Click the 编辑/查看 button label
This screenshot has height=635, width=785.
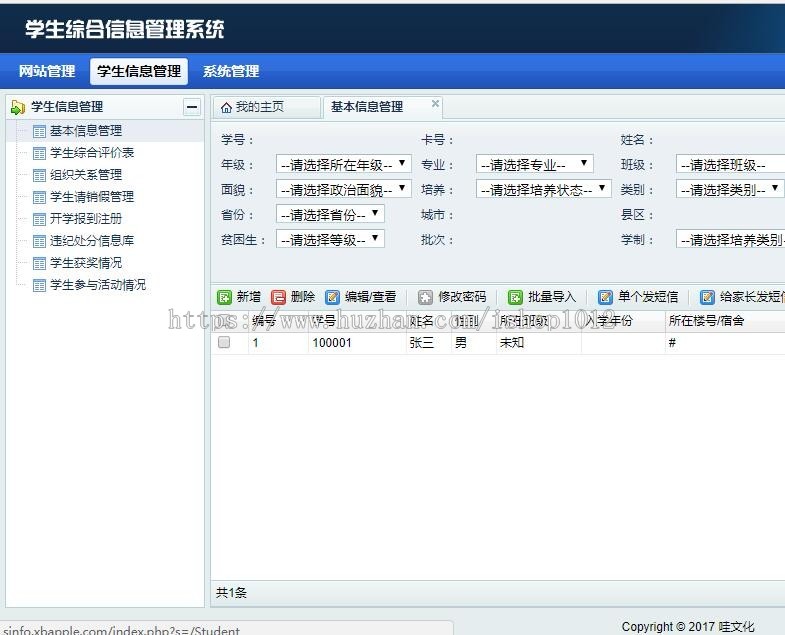(x=370, y=297)
